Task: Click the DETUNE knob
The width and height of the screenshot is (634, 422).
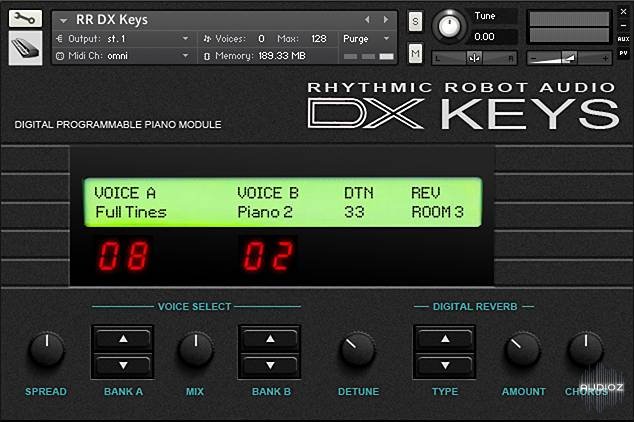Action: coord(358,349)
